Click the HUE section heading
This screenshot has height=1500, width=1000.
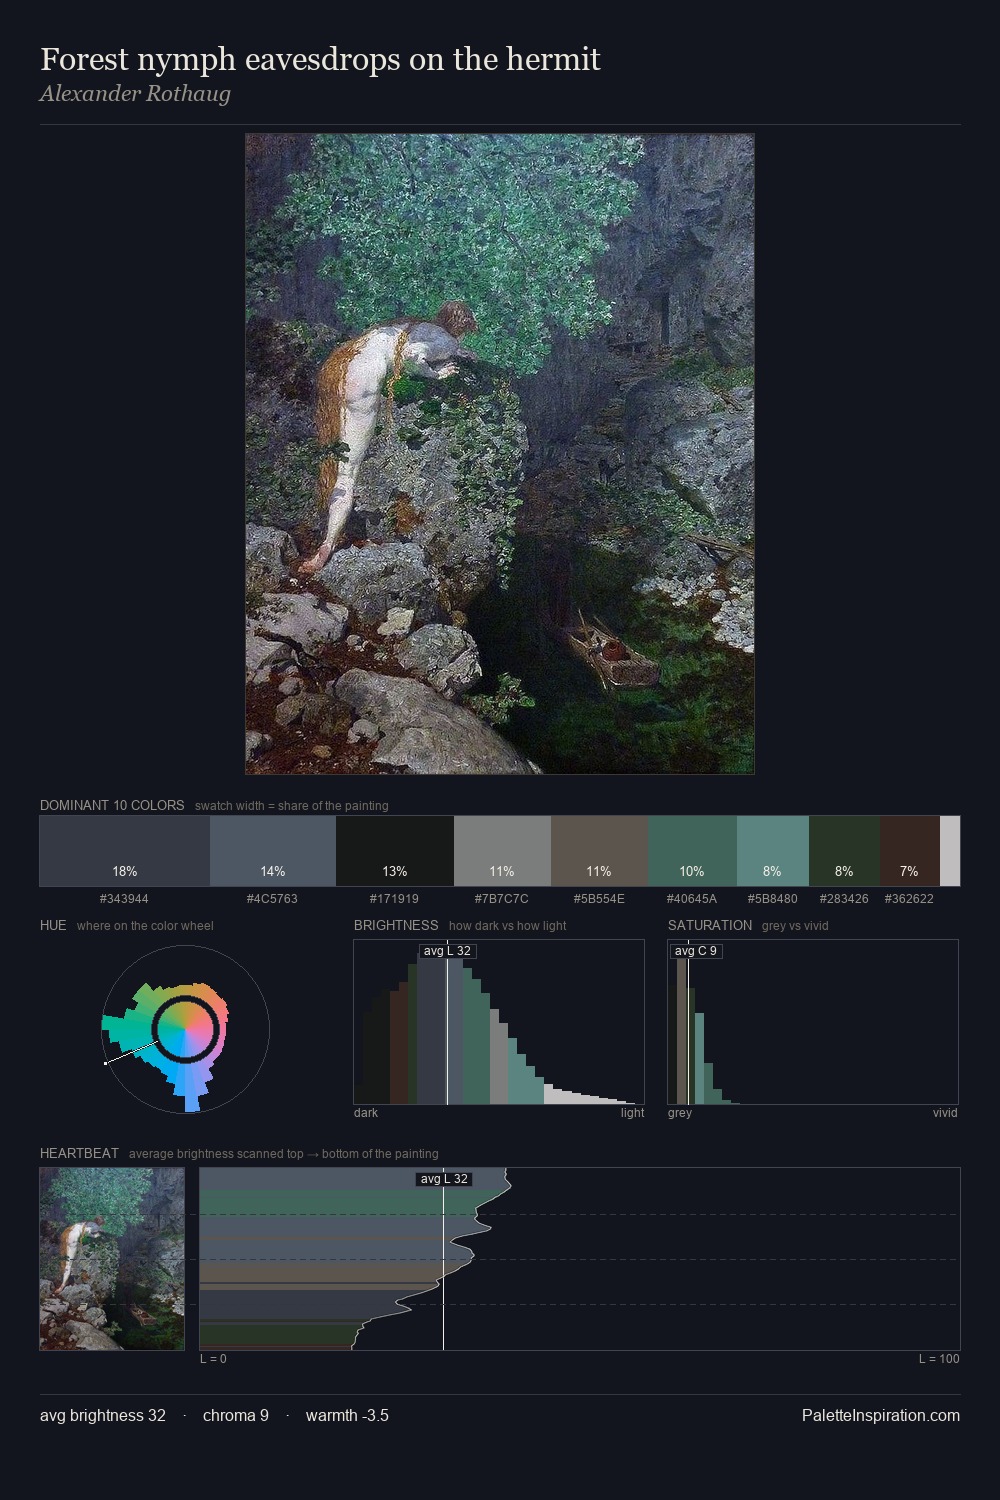click(53, 925)
